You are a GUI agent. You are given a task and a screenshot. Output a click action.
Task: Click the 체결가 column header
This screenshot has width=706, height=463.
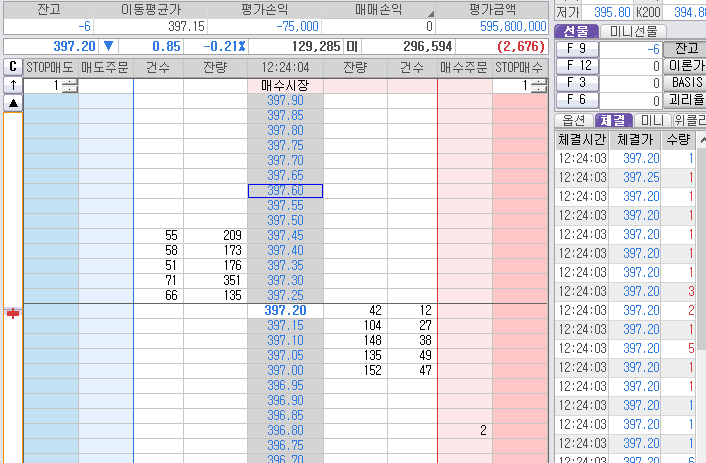click(x=635, y=140)
